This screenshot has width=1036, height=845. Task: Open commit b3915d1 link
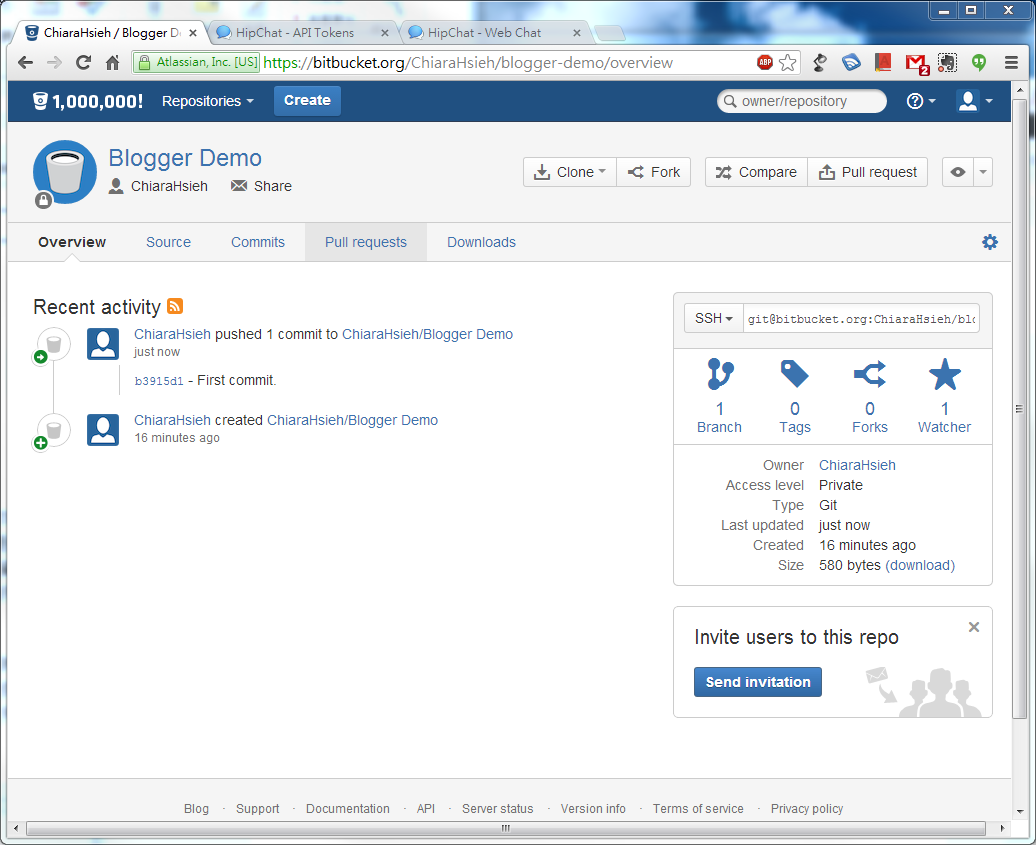tap(159, 381)
